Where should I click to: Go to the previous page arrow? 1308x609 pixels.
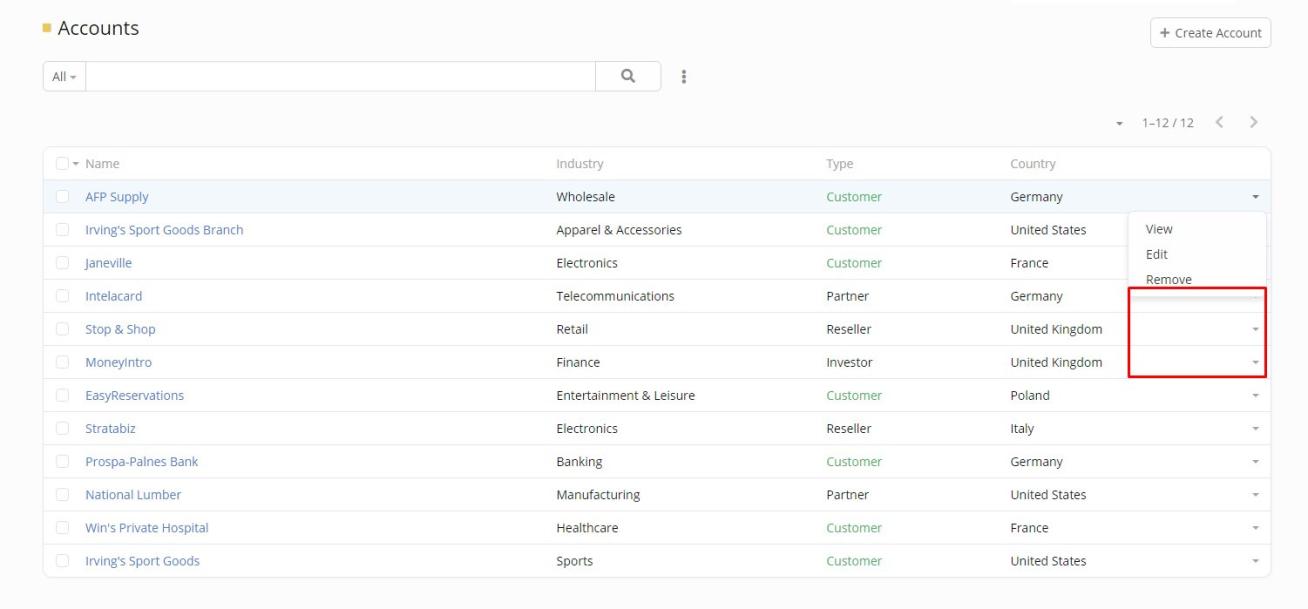[1219, 122]
